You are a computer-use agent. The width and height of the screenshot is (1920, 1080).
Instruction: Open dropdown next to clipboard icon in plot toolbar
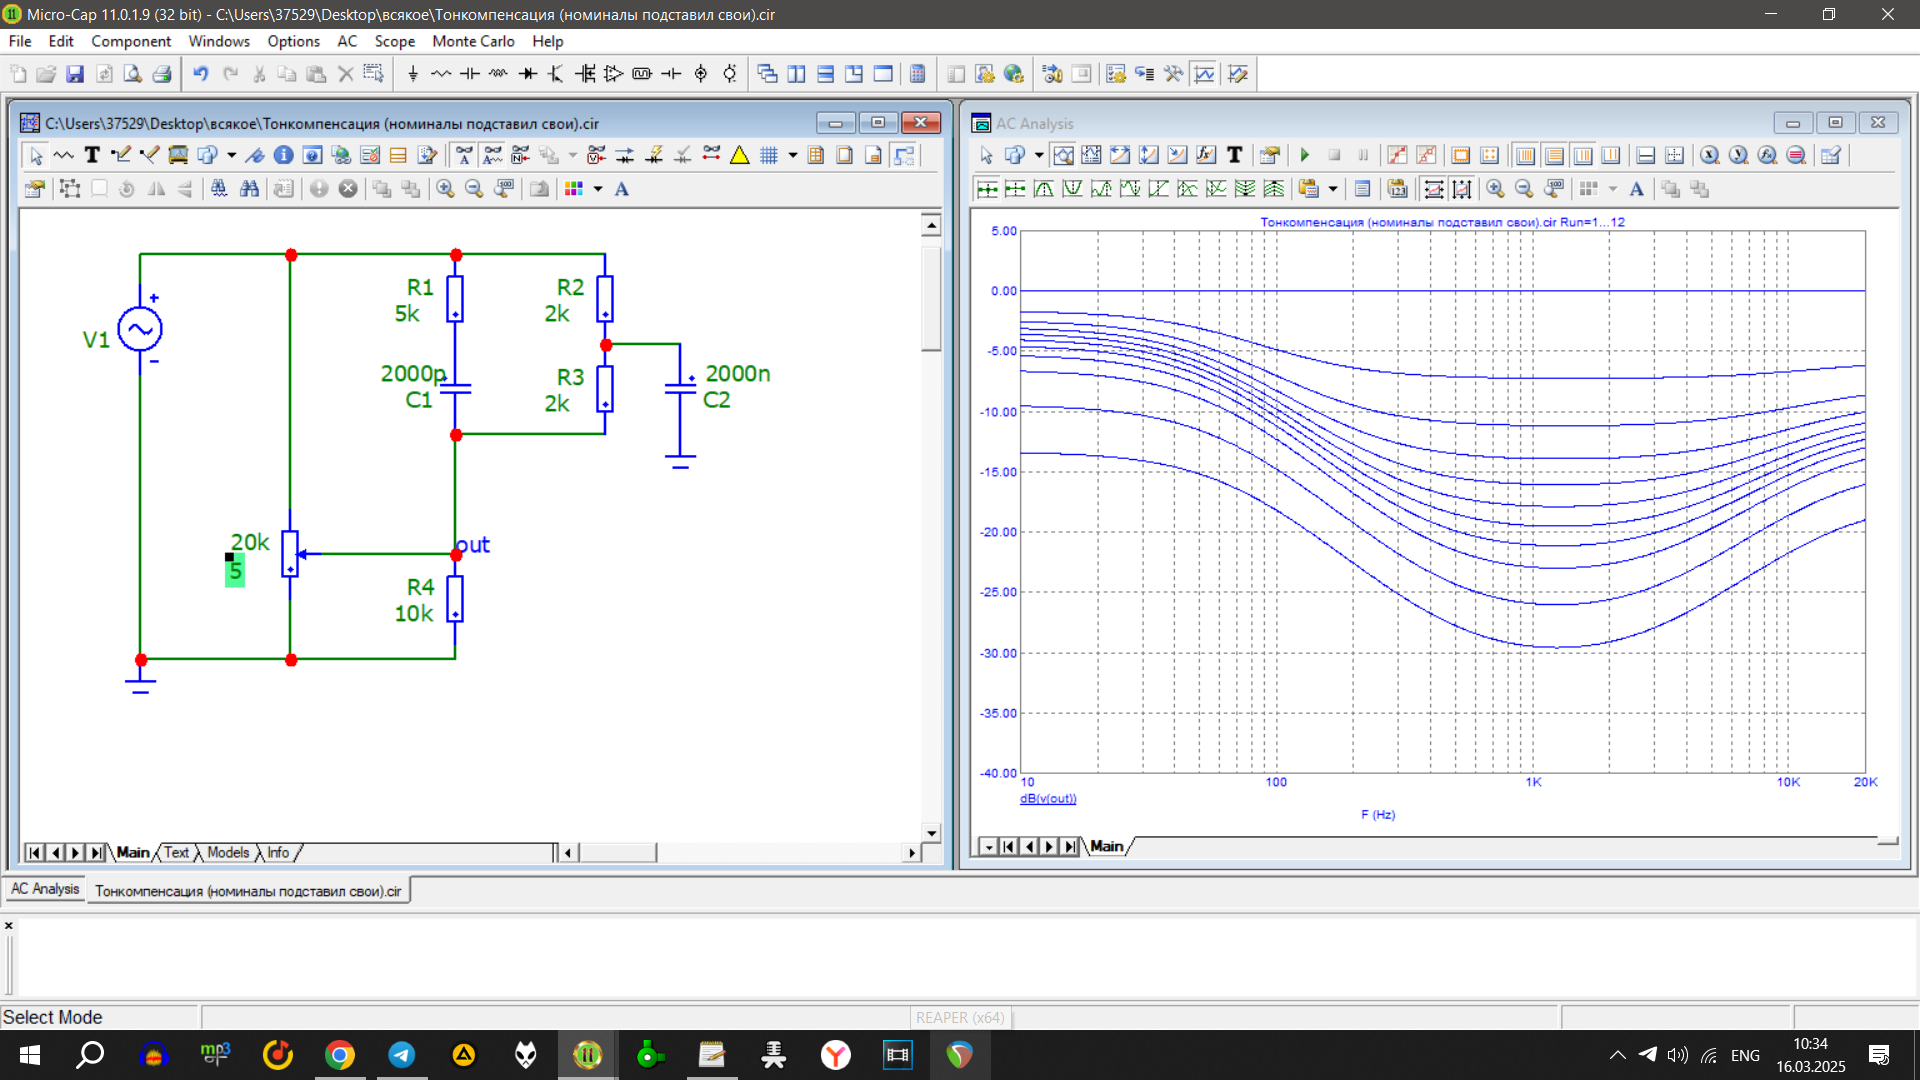coord(1333,189)
